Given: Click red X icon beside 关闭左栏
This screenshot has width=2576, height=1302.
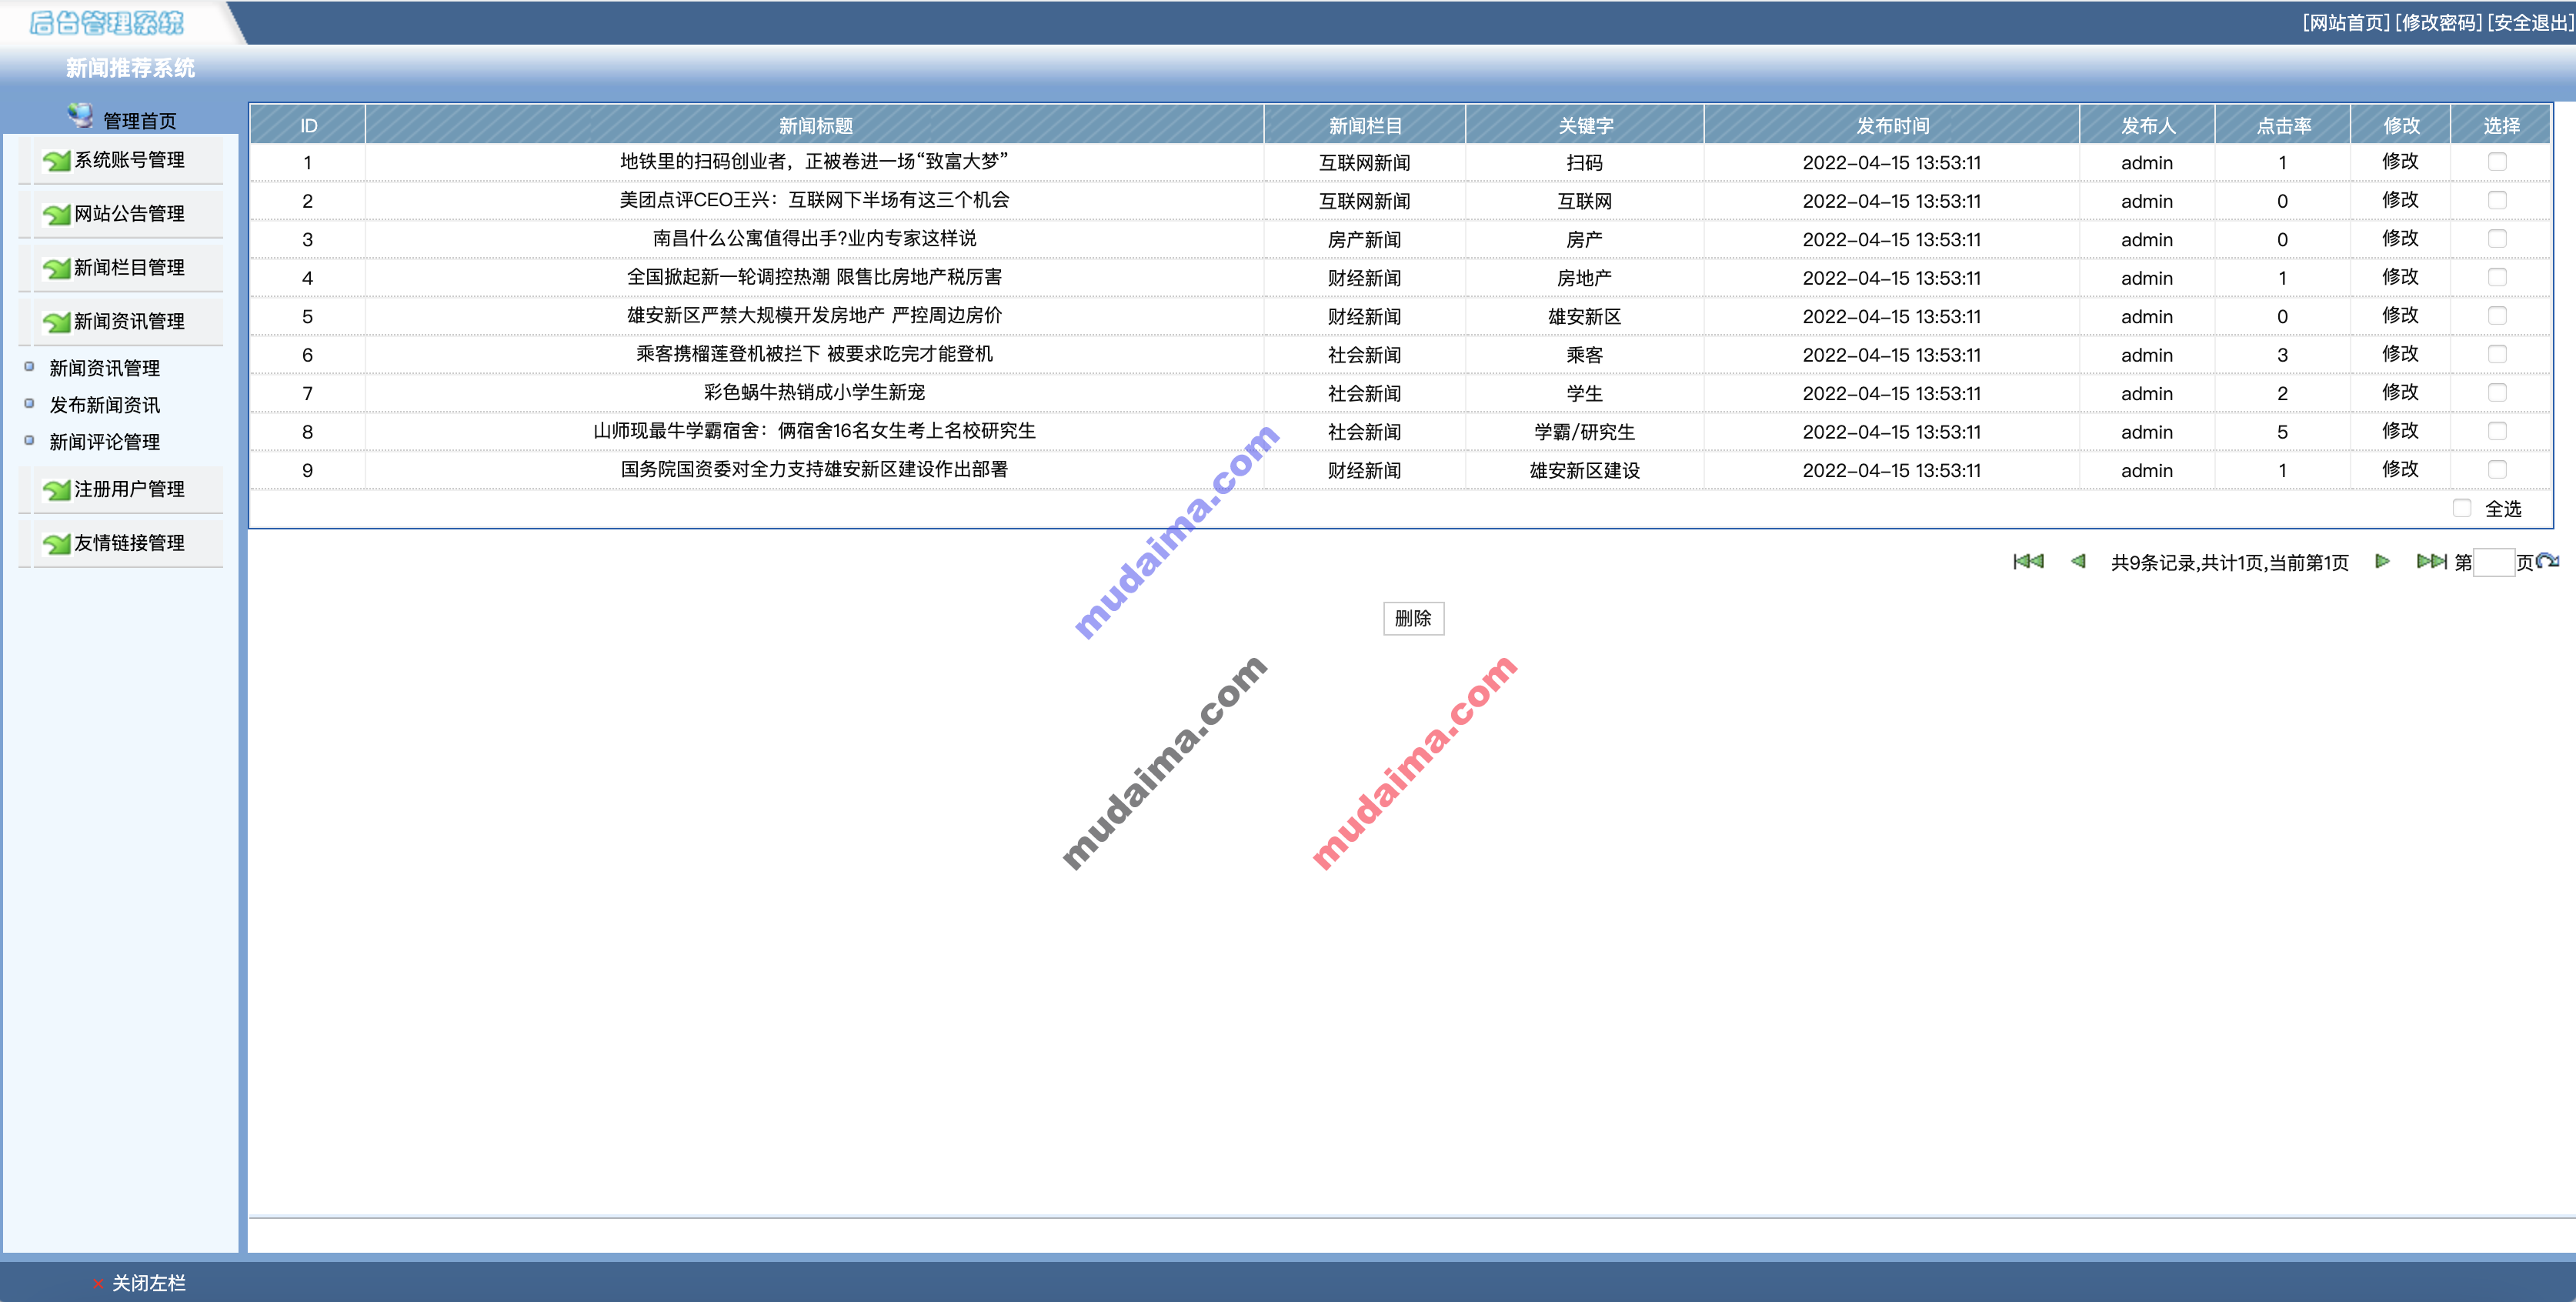Looking at the screenshot, I should [x=98, y=1283].
